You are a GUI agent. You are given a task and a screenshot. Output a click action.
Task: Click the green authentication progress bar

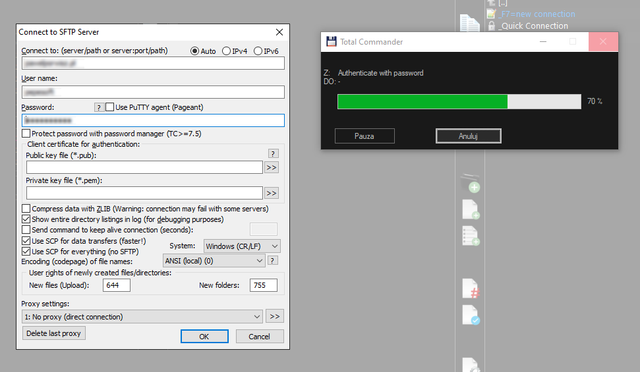click(459, 102)
